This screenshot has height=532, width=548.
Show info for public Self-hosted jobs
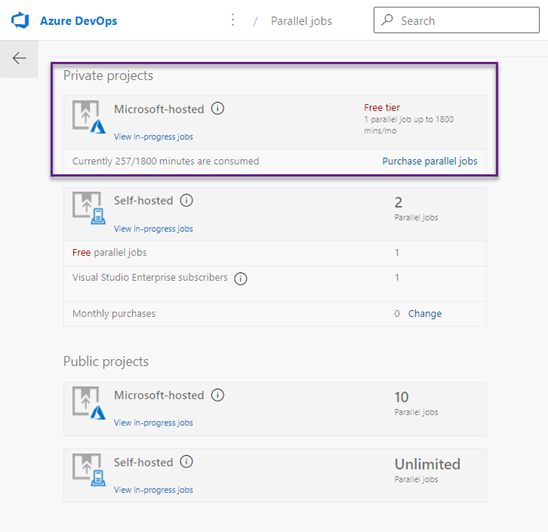(x=186, y=462)
